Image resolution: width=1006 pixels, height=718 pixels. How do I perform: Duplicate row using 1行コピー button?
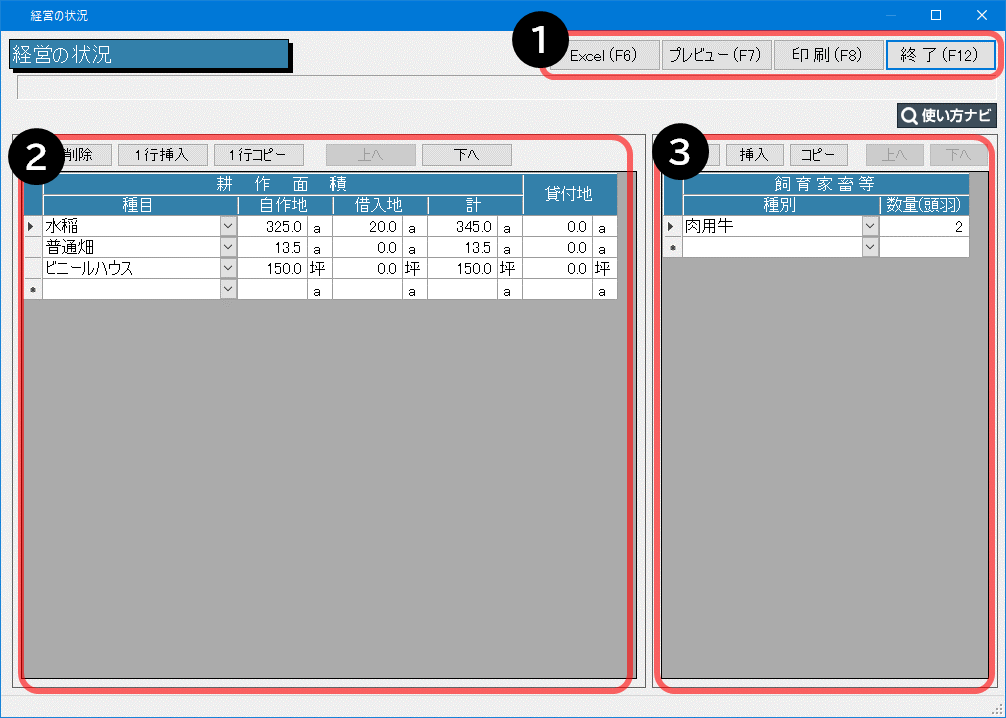(x=258, y=155)
